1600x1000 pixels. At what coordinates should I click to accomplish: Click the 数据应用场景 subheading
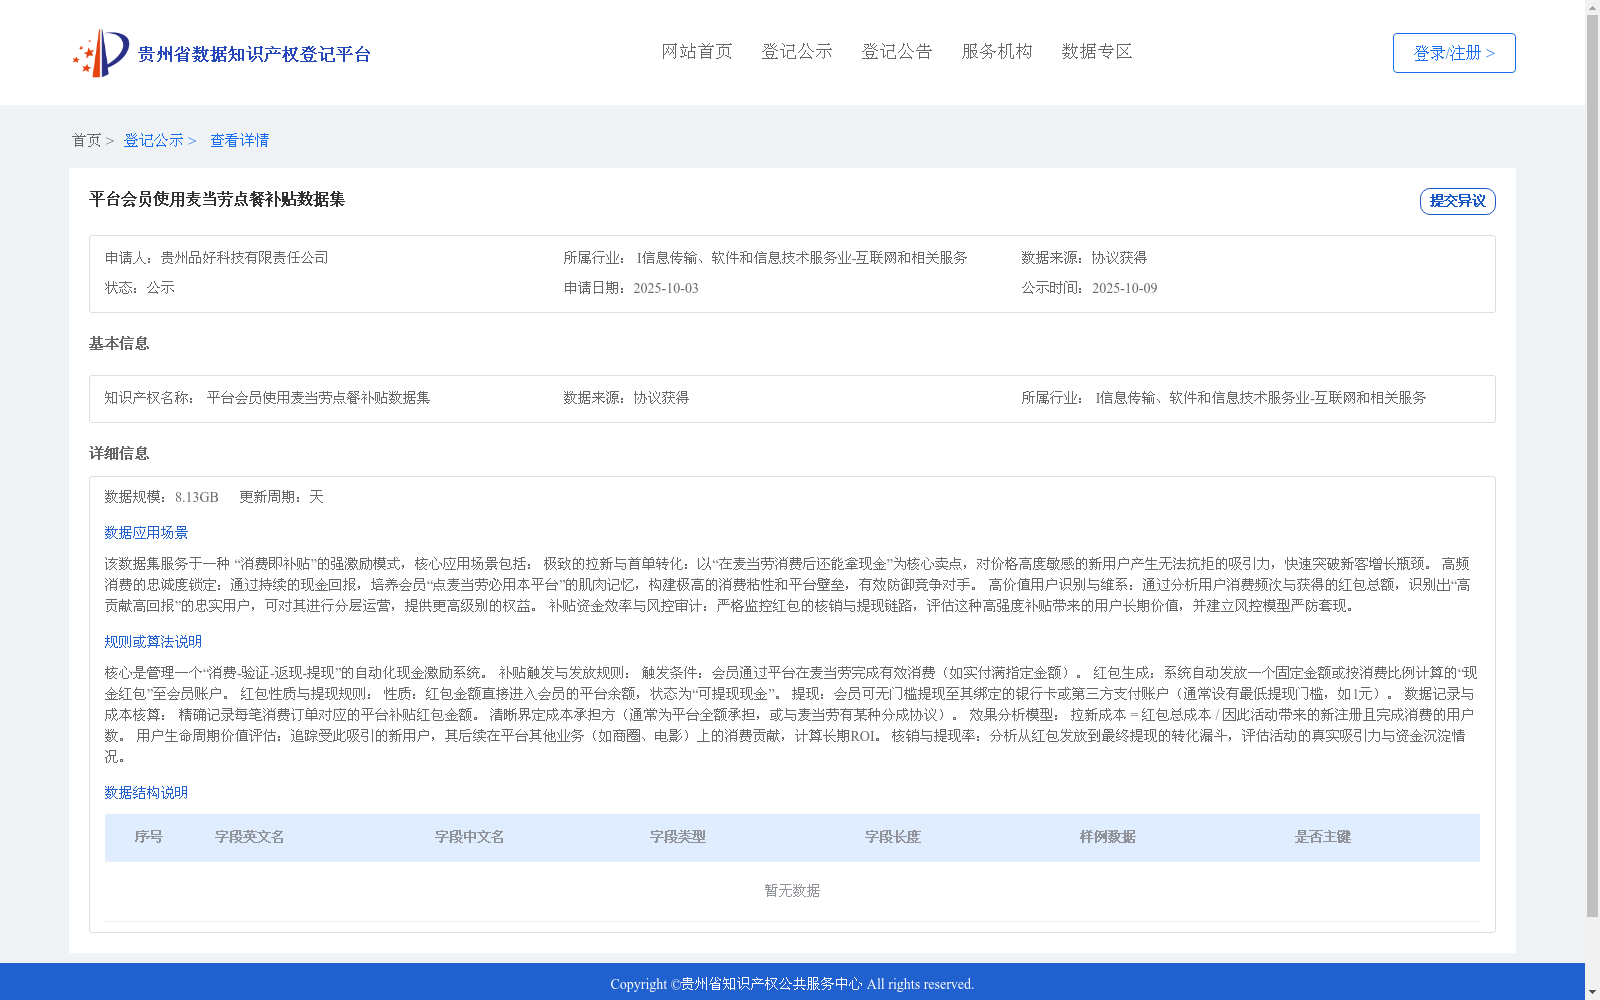146,533
